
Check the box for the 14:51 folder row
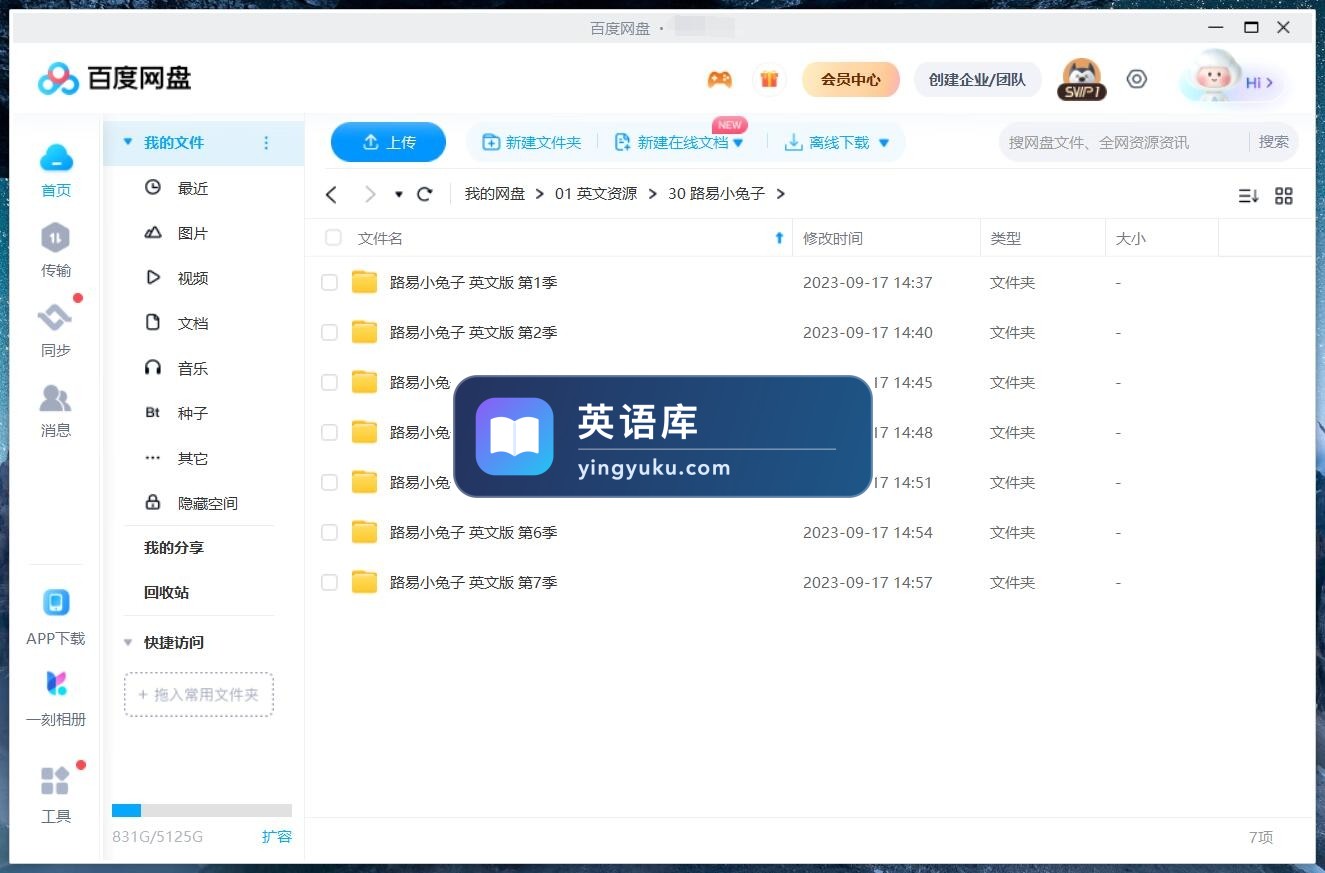coord(329,483)
